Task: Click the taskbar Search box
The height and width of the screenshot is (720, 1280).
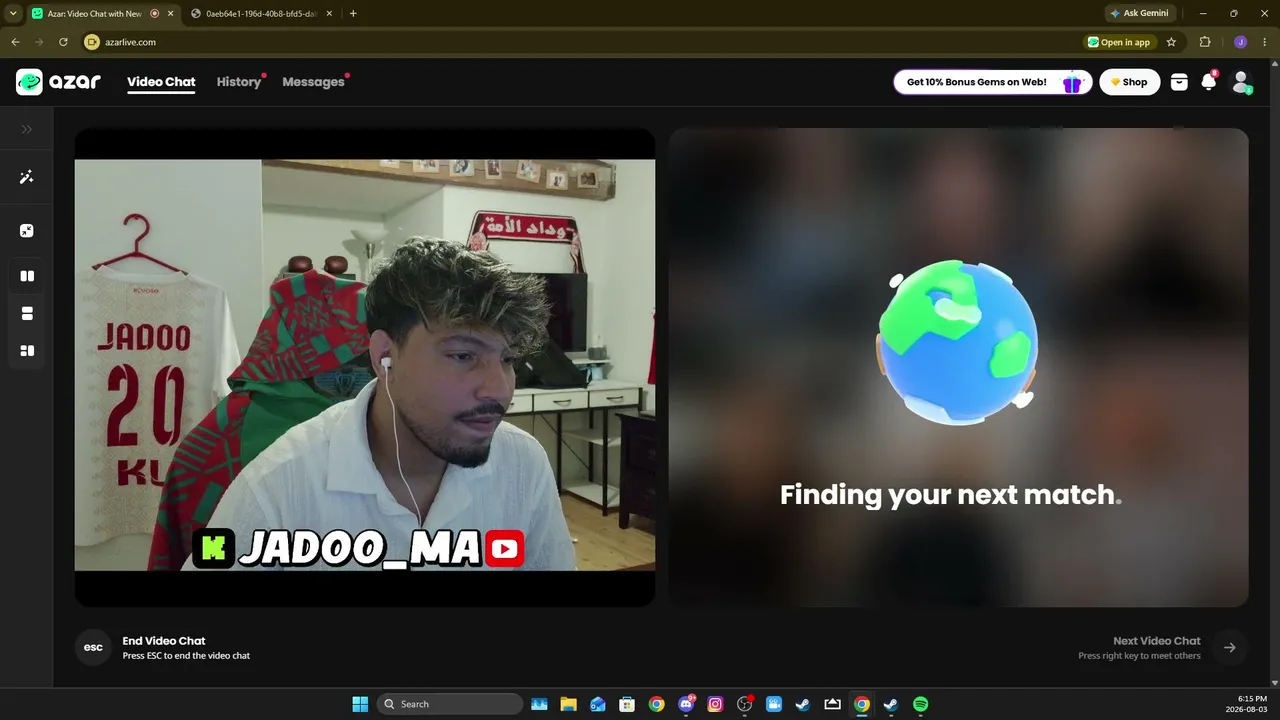Action: 450,704
